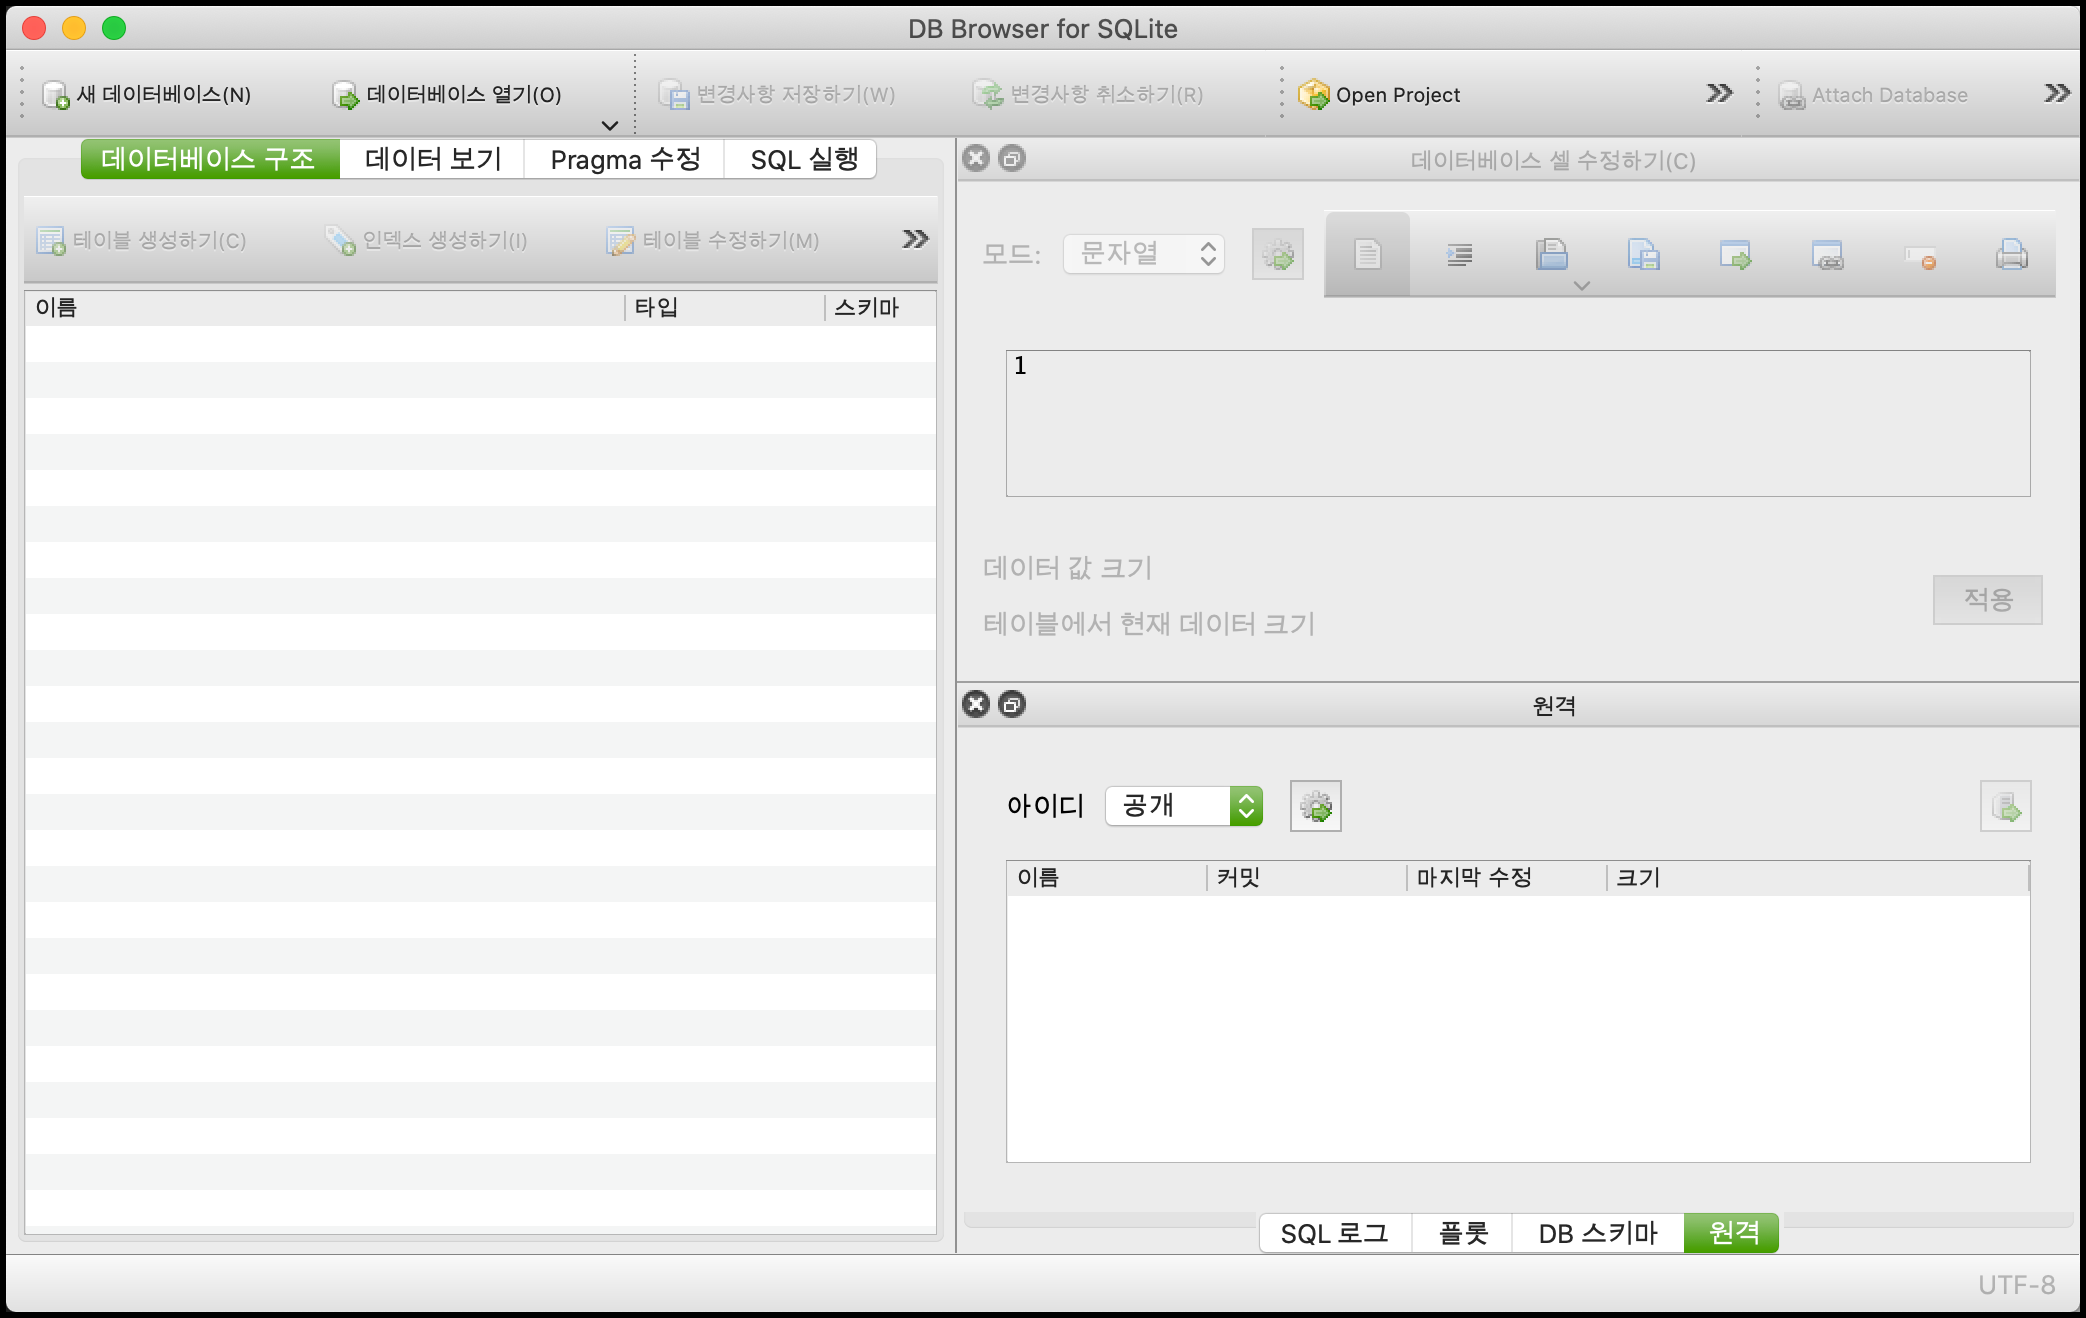Click the window icon with the chain link
The width and height of the screenshot is (2086, 1318).
click(1827, 256)
